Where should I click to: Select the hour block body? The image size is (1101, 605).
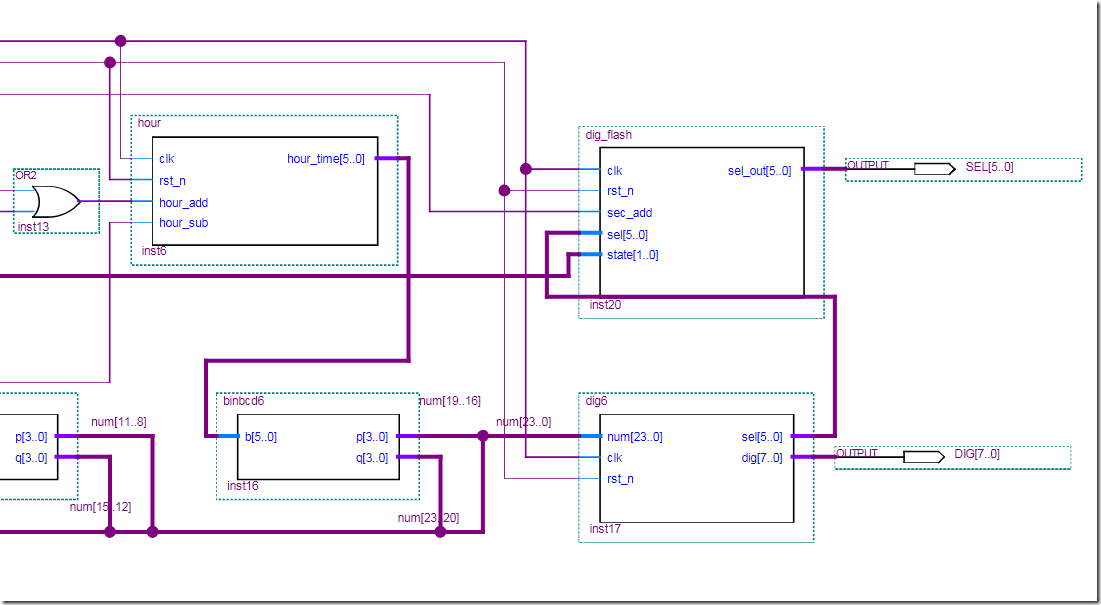tap(265, 191)
